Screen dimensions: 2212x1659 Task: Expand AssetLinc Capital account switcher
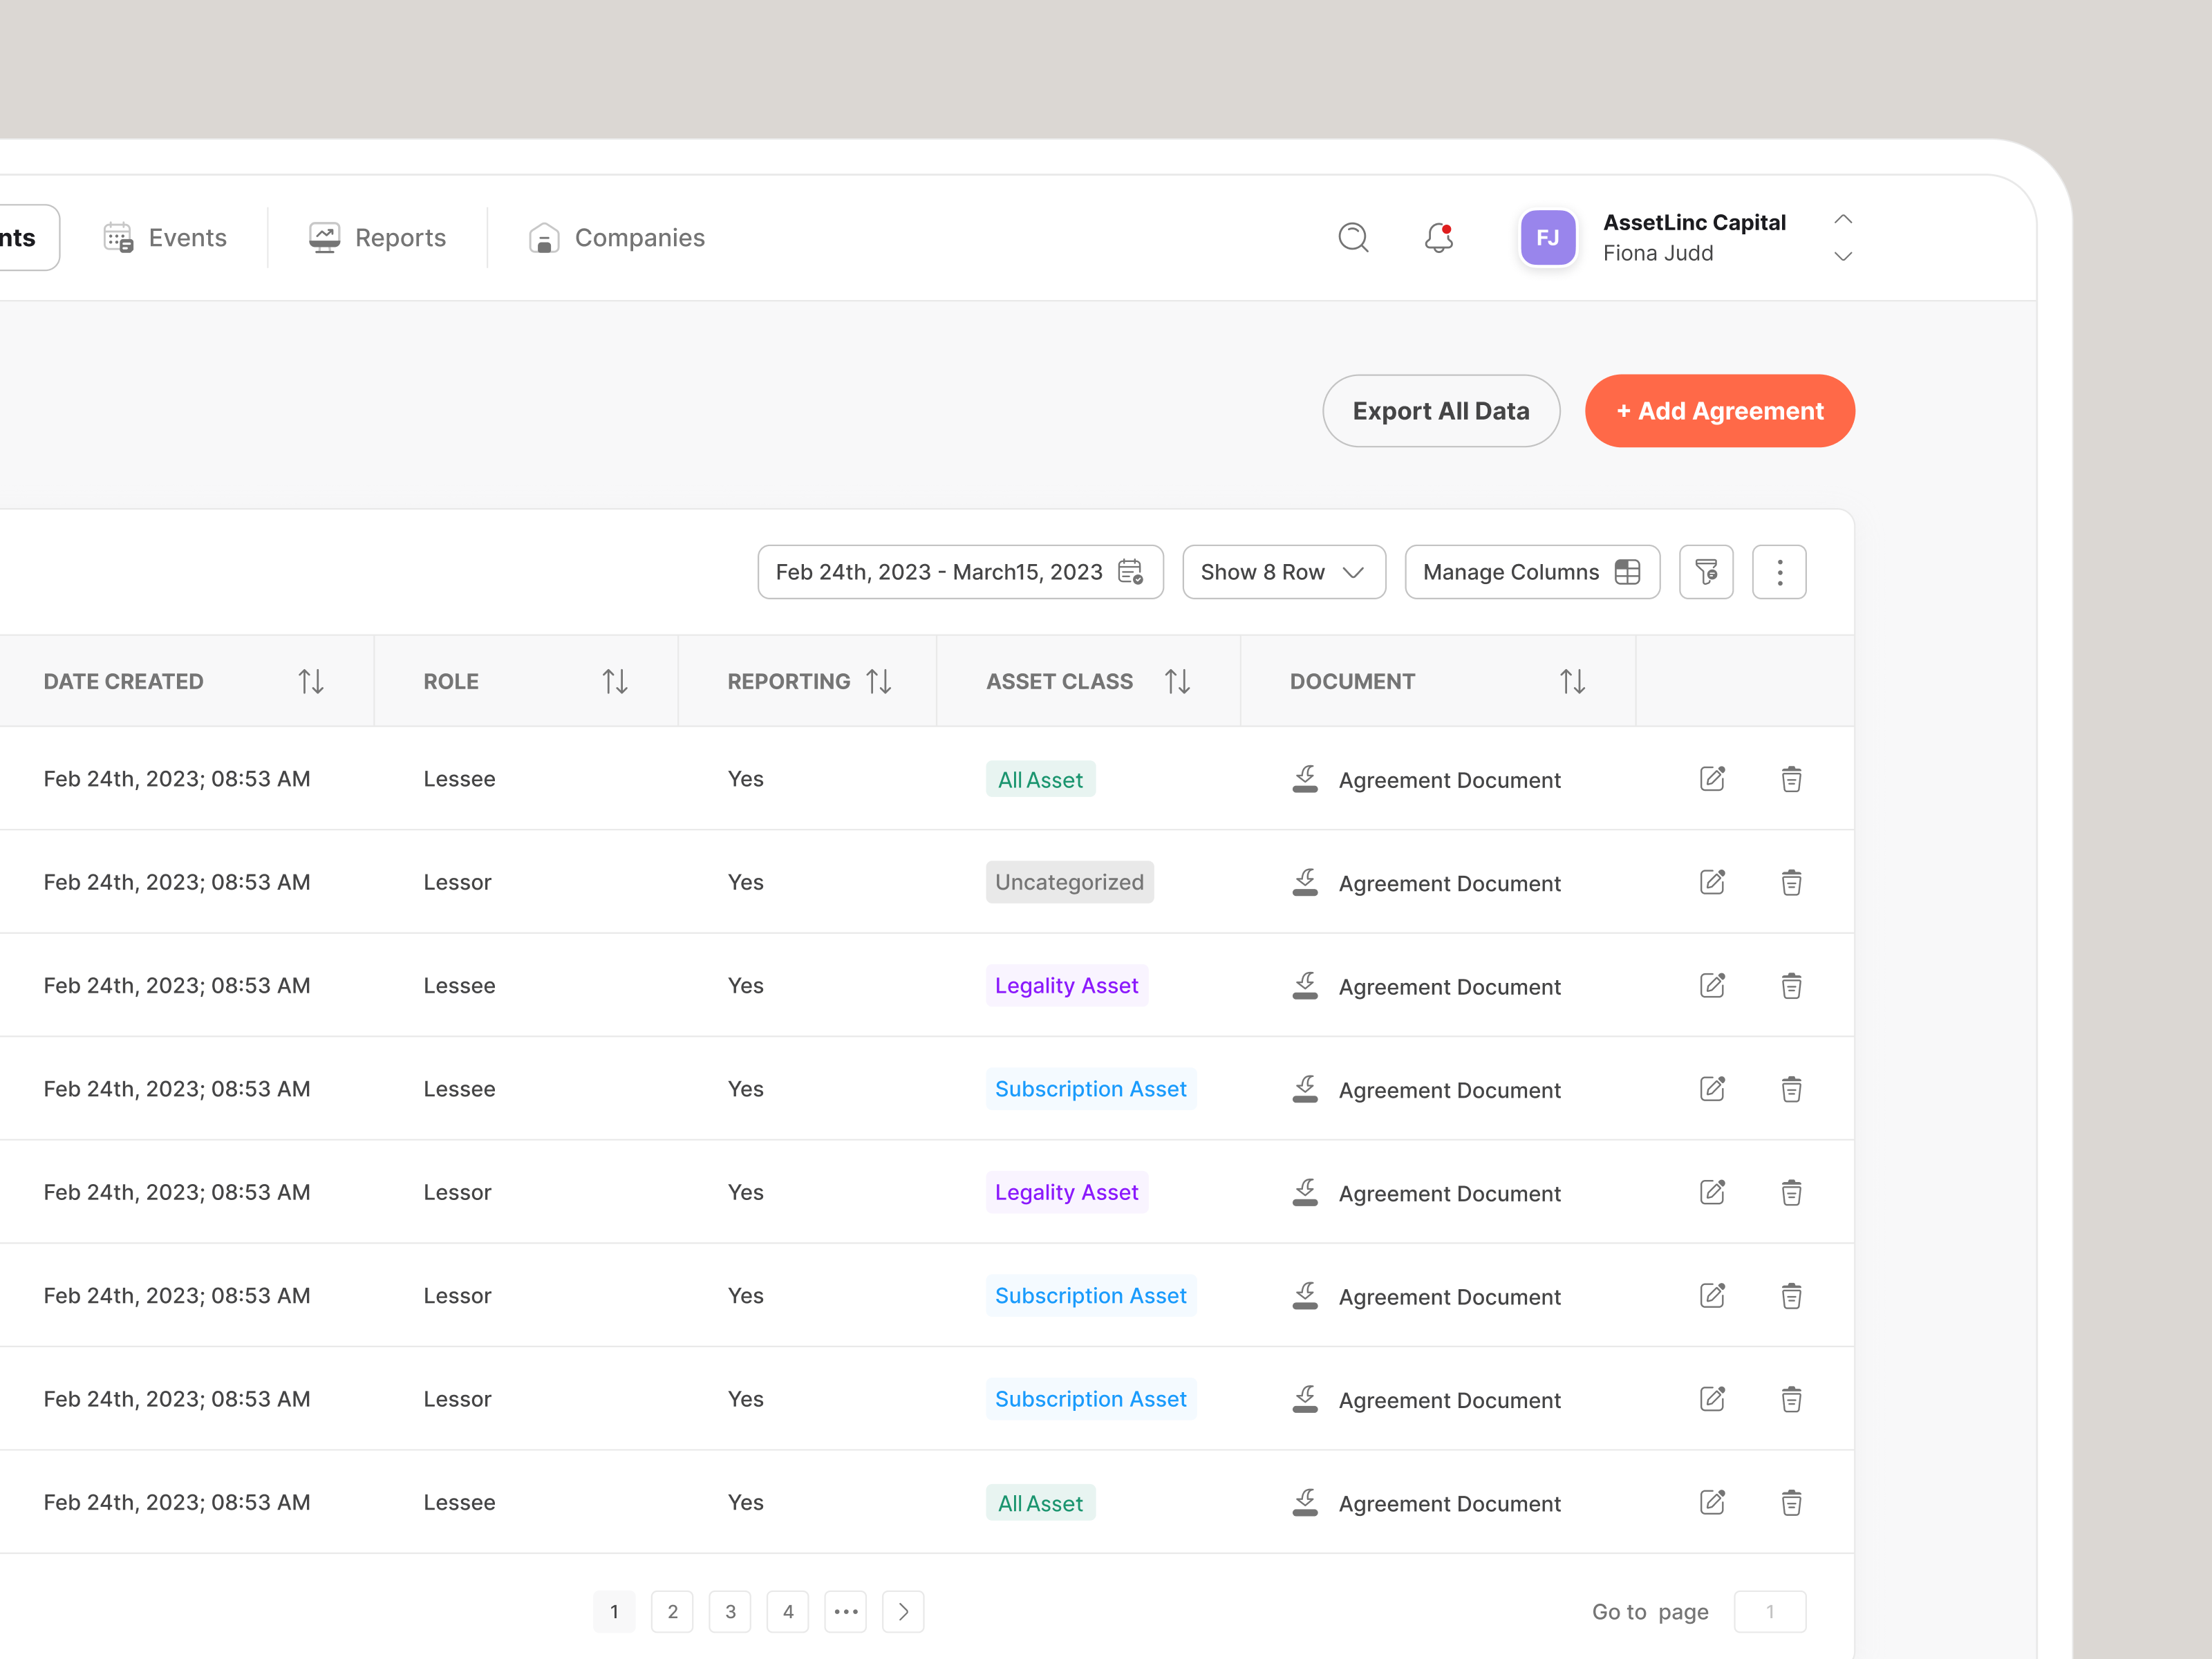[1843, 238]
